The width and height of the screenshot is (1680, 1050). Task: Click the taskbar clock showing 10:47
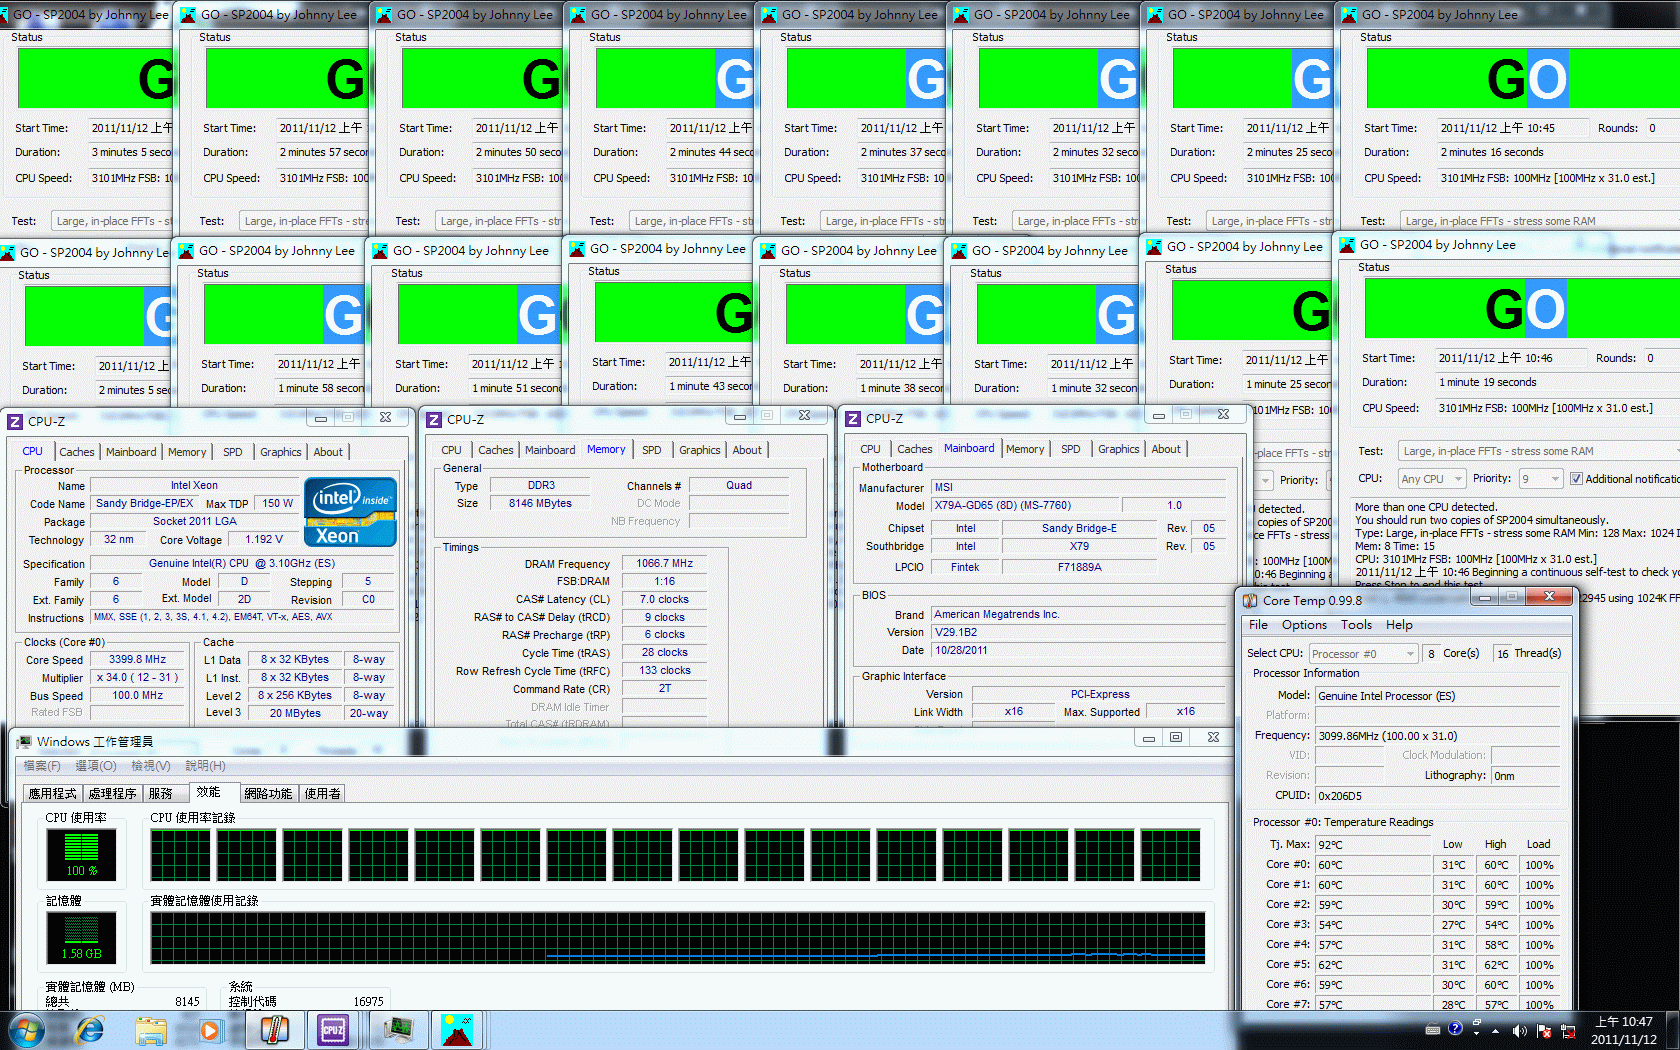pyautogui.click(x=1623, y=1030)
